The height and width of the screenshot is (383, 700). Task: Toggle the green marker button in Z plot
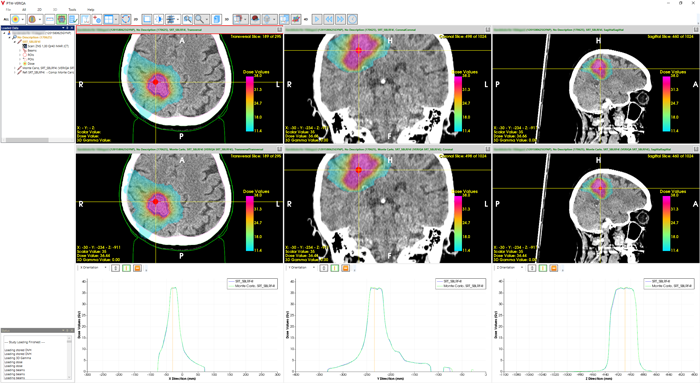click(542, 268)
